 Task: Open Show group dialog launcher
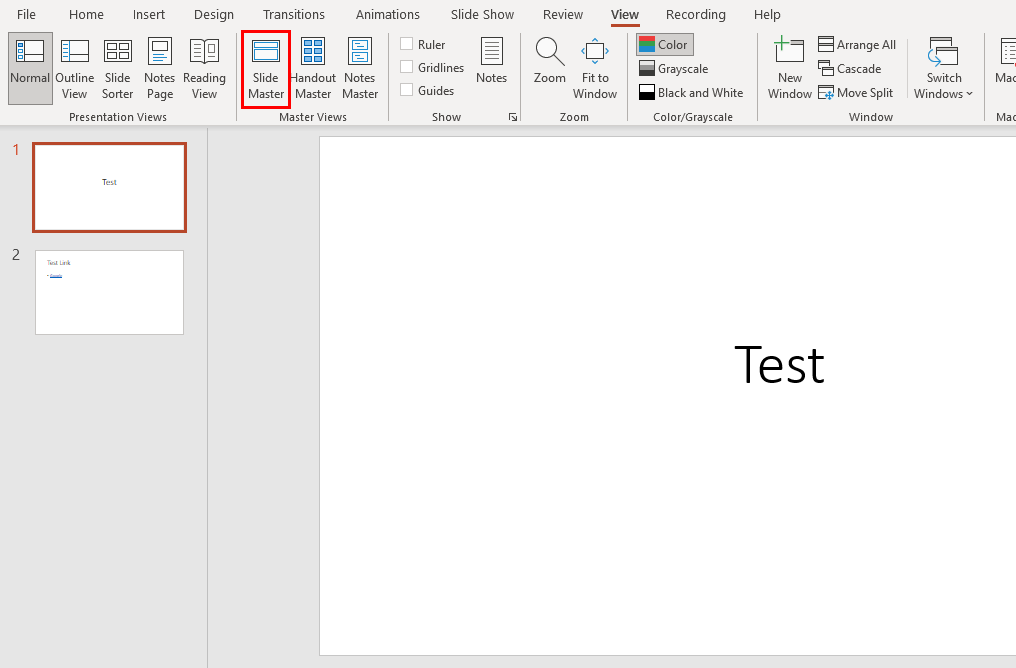513,117
